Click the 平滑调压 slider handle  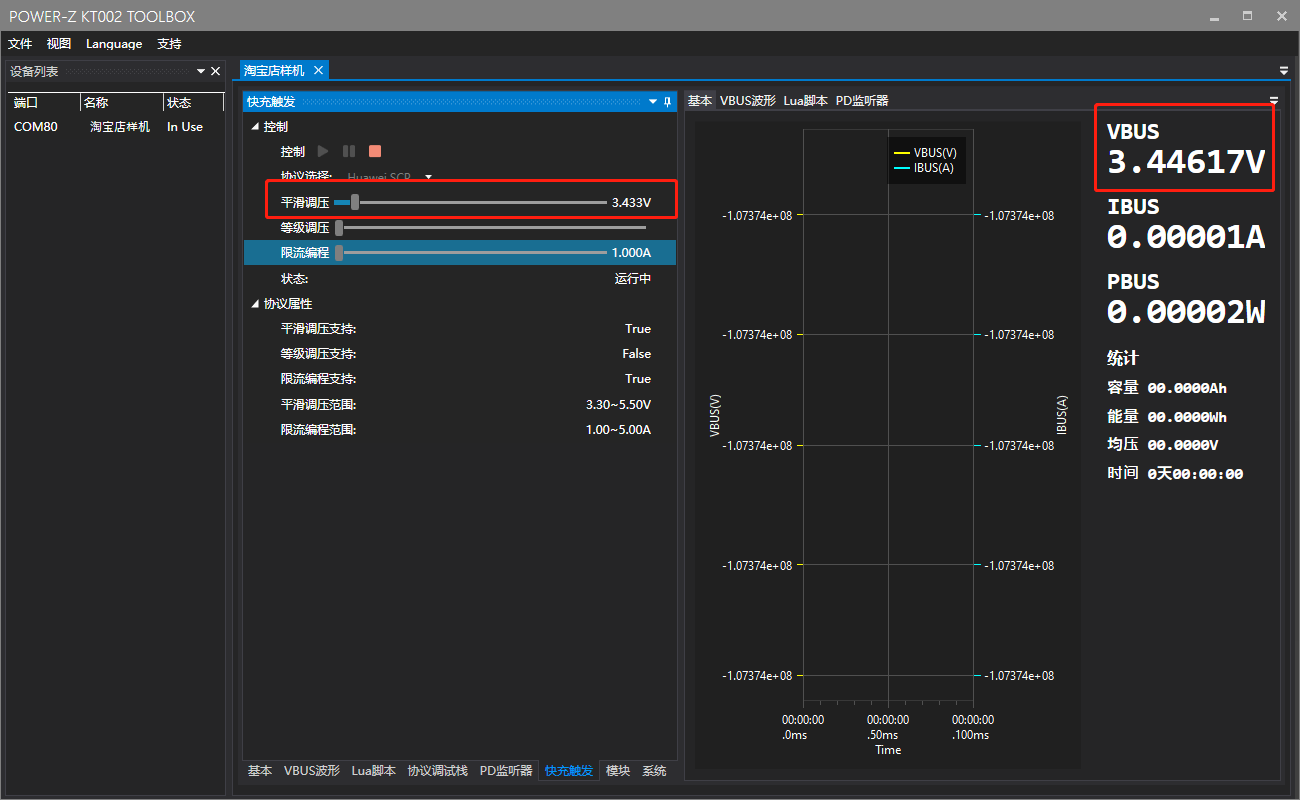[355, 203]
